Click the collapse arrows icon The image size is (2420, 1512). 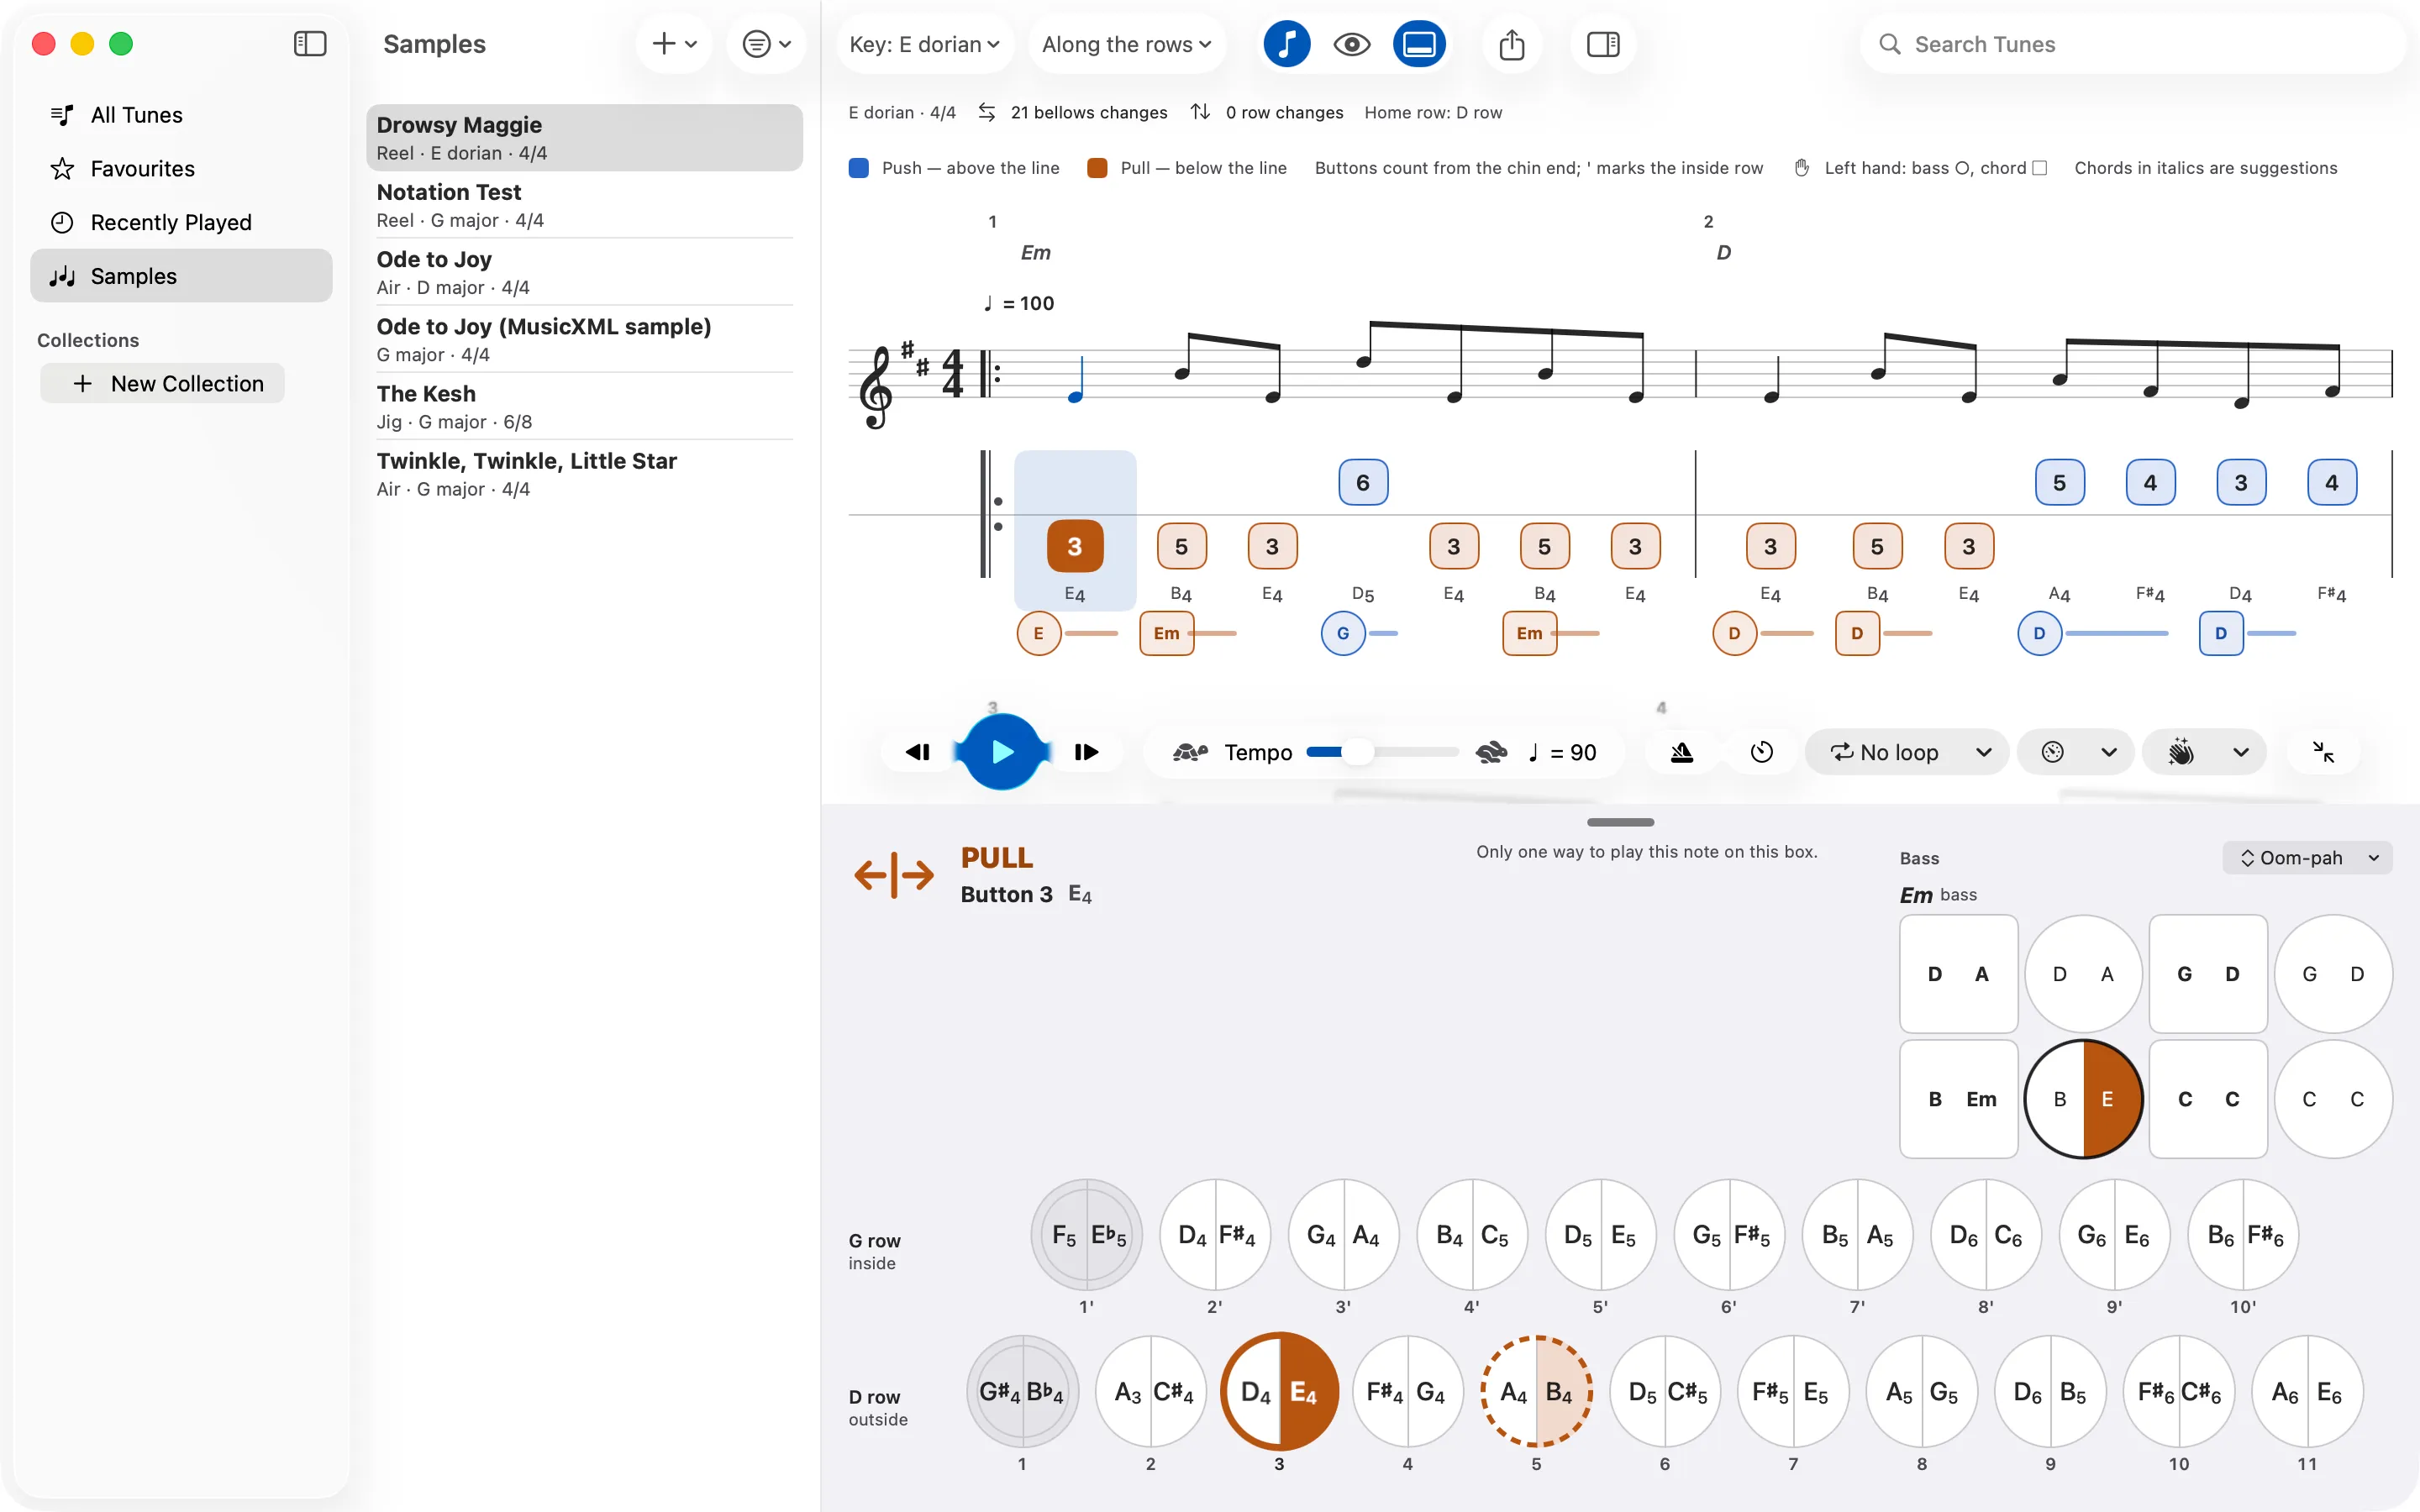(2324, 752)
